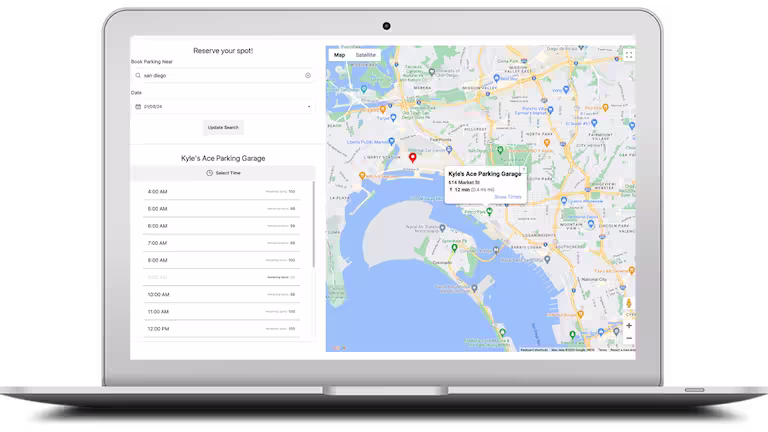Toggle fullscreen map view
Viewport: 768px width, 432px height.
click(x=628, y=55)
